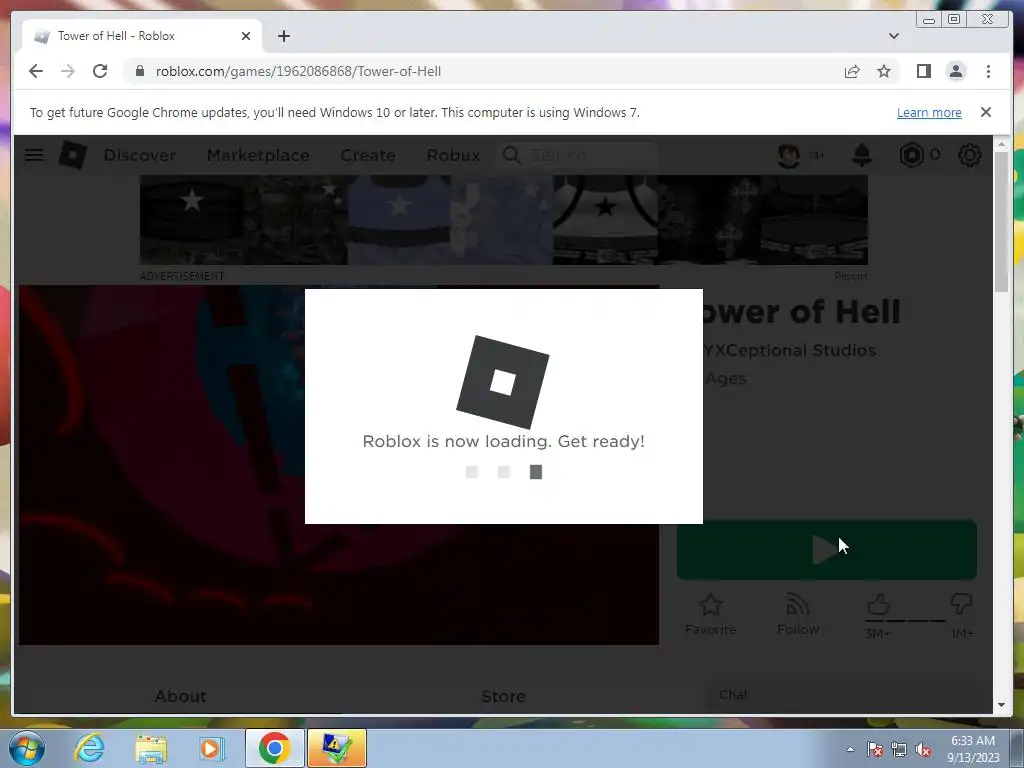Viewport: 1024px width, 768px height.
Task: Open the Roblox user avatar profile
Action: pos(789,155)
